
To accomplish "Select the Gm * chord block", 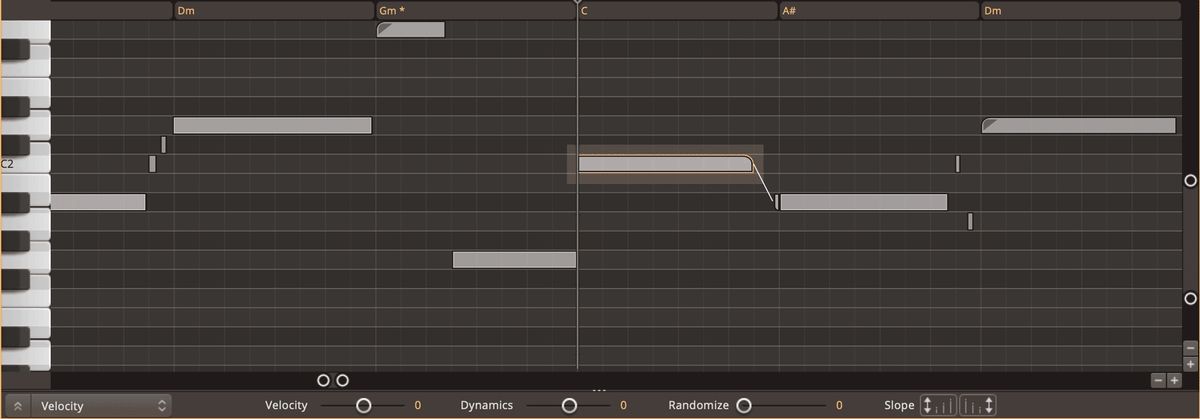I will pos(475,11).
